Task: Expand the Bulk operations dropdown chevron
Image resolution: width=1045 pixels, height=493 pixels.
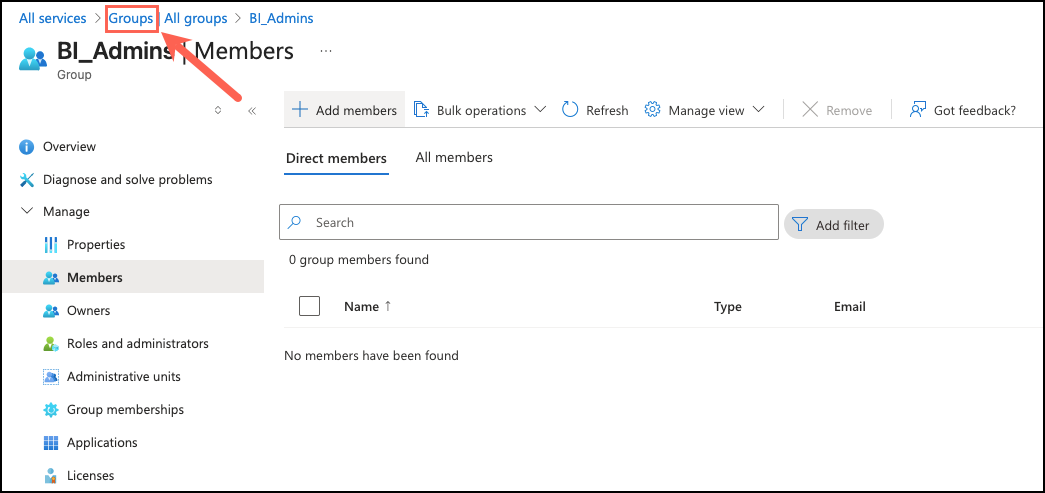Action: (540, 110)
